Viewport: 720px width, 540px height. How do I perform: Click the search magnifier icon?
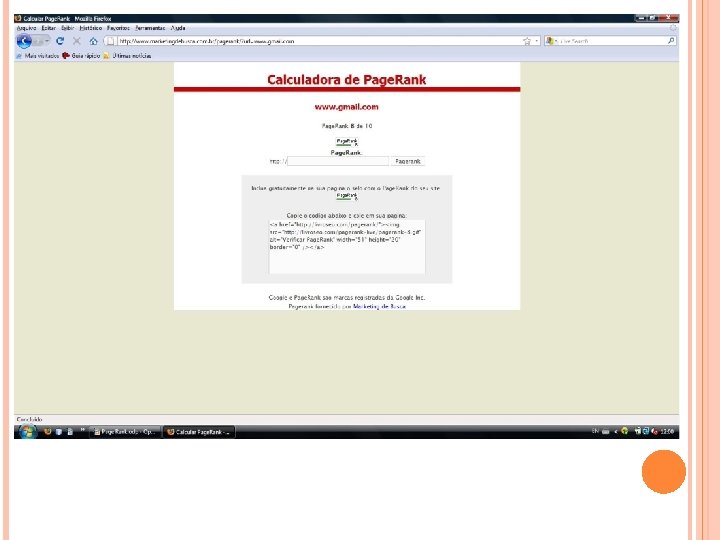(x=671, y=41)
